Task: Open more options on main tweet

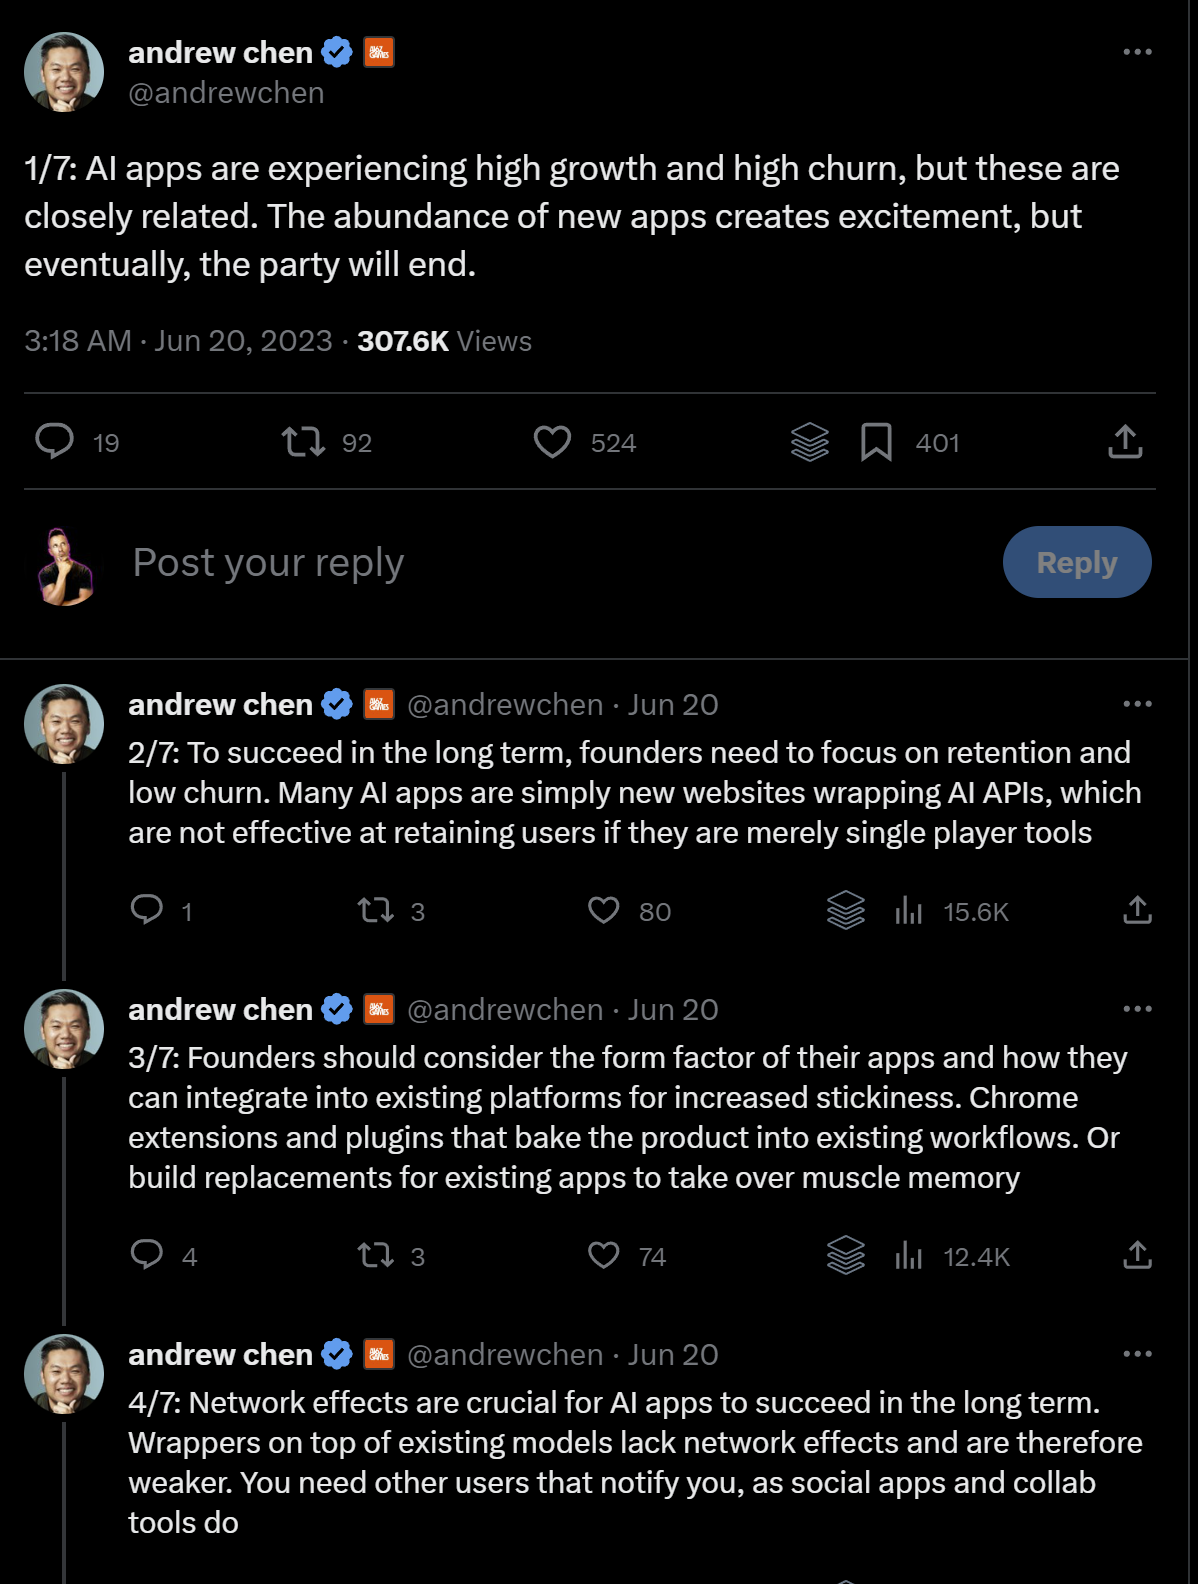Action: click(1137, 52)
